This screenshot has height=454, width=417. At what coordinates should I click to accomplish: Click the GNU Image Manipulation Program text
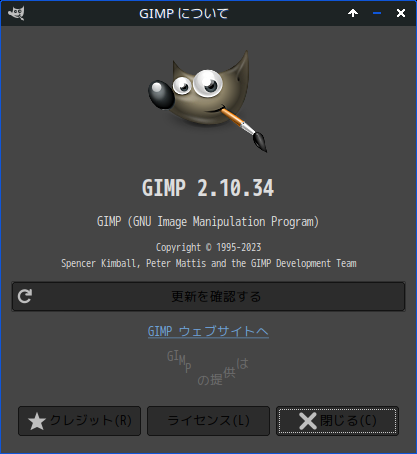tap(208, 222)
